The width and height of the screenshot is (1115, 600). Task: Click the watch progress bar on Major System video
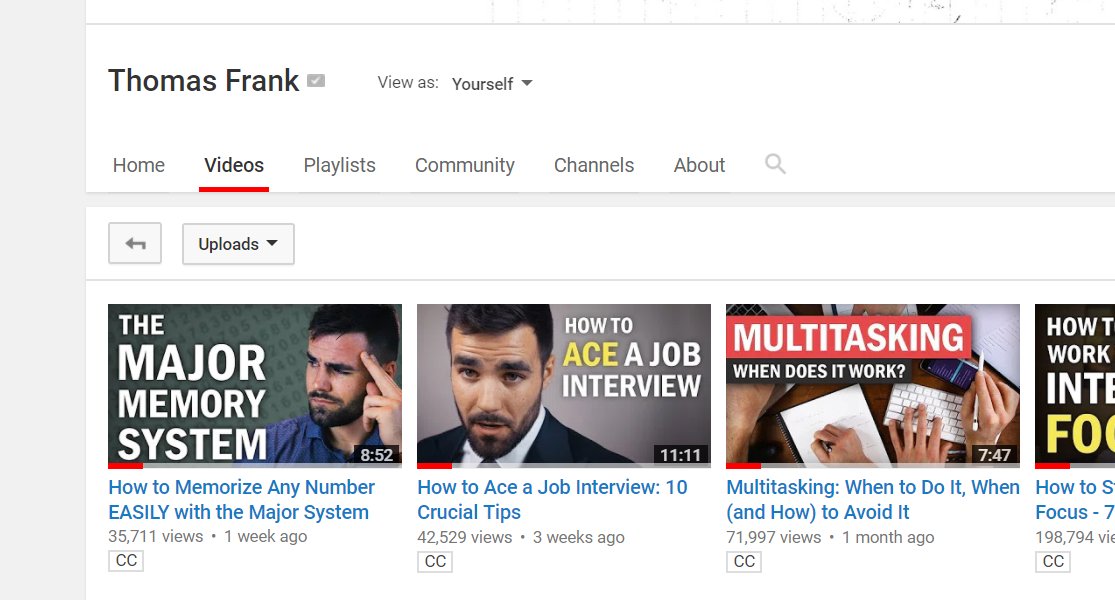[255, 466]
